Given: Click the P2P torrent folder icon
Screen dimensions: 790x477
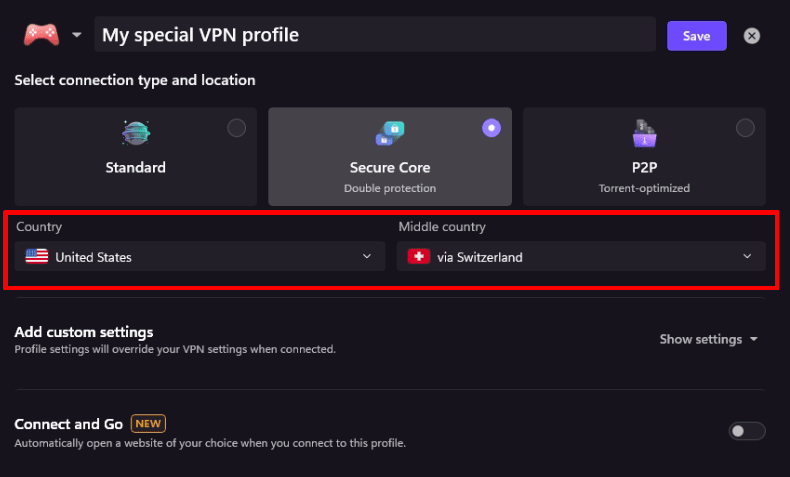Looking at the screenshot, I should (x=644, y=133).
